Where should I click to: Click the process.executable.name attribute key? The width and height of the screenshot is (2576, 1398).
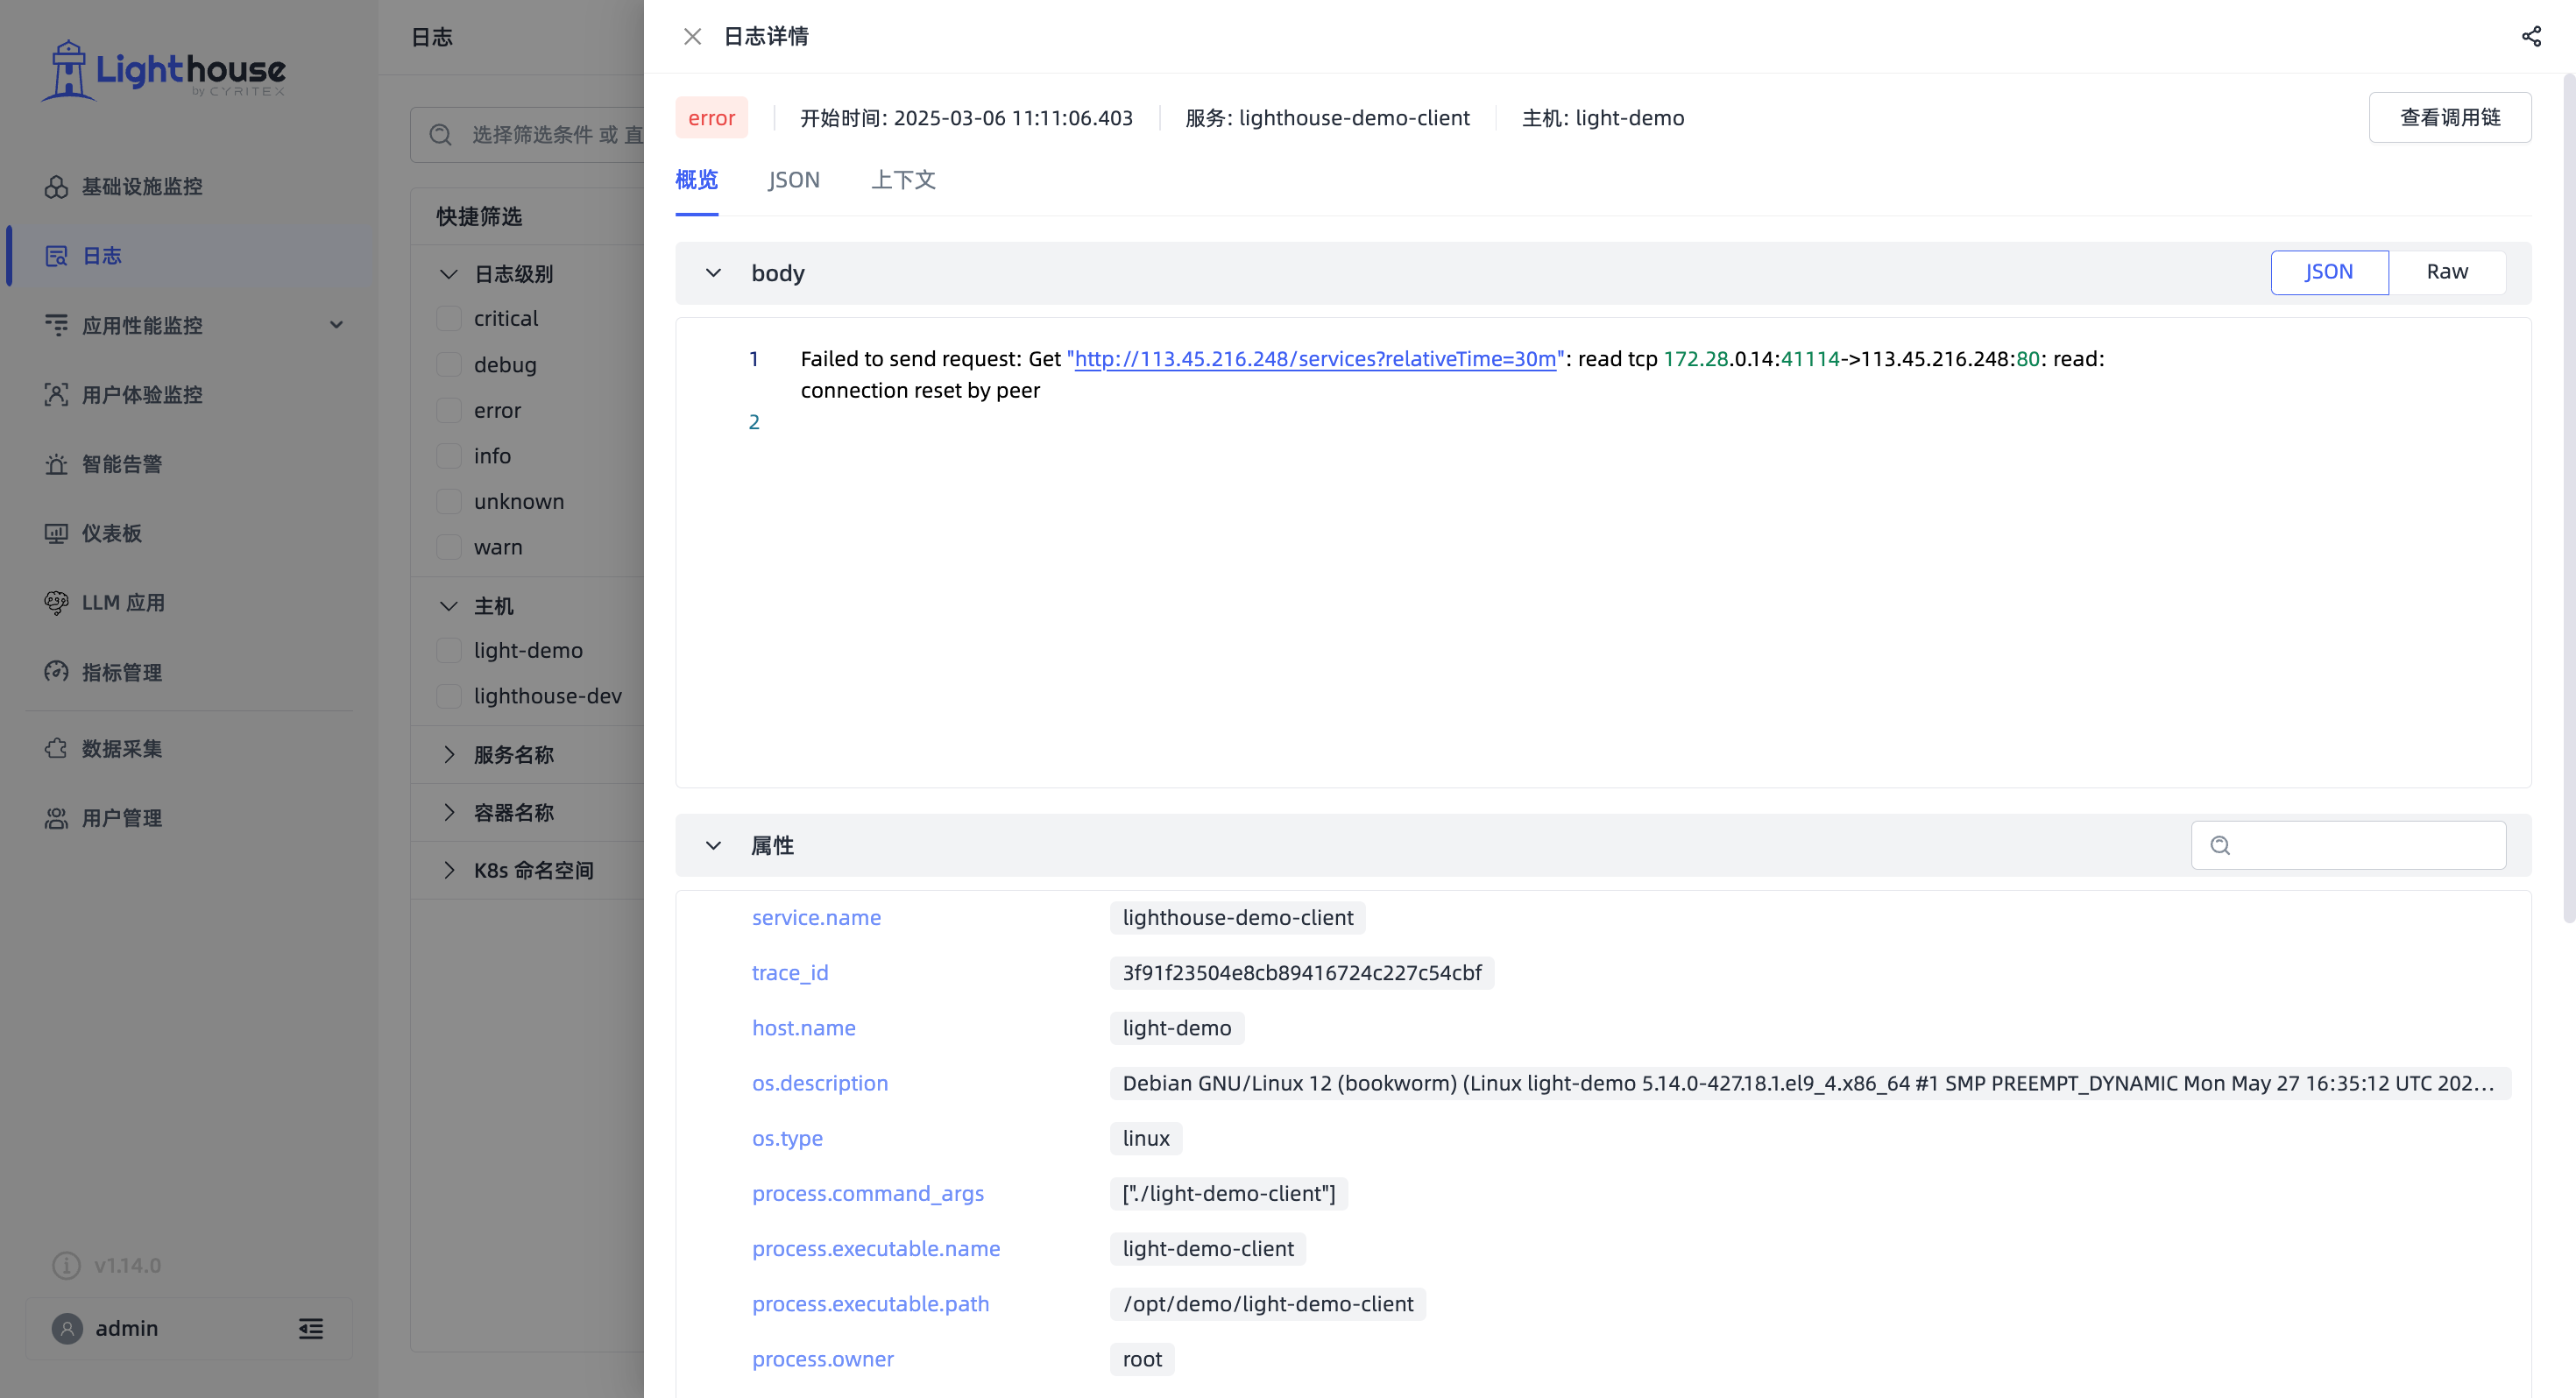point(876,1249)
